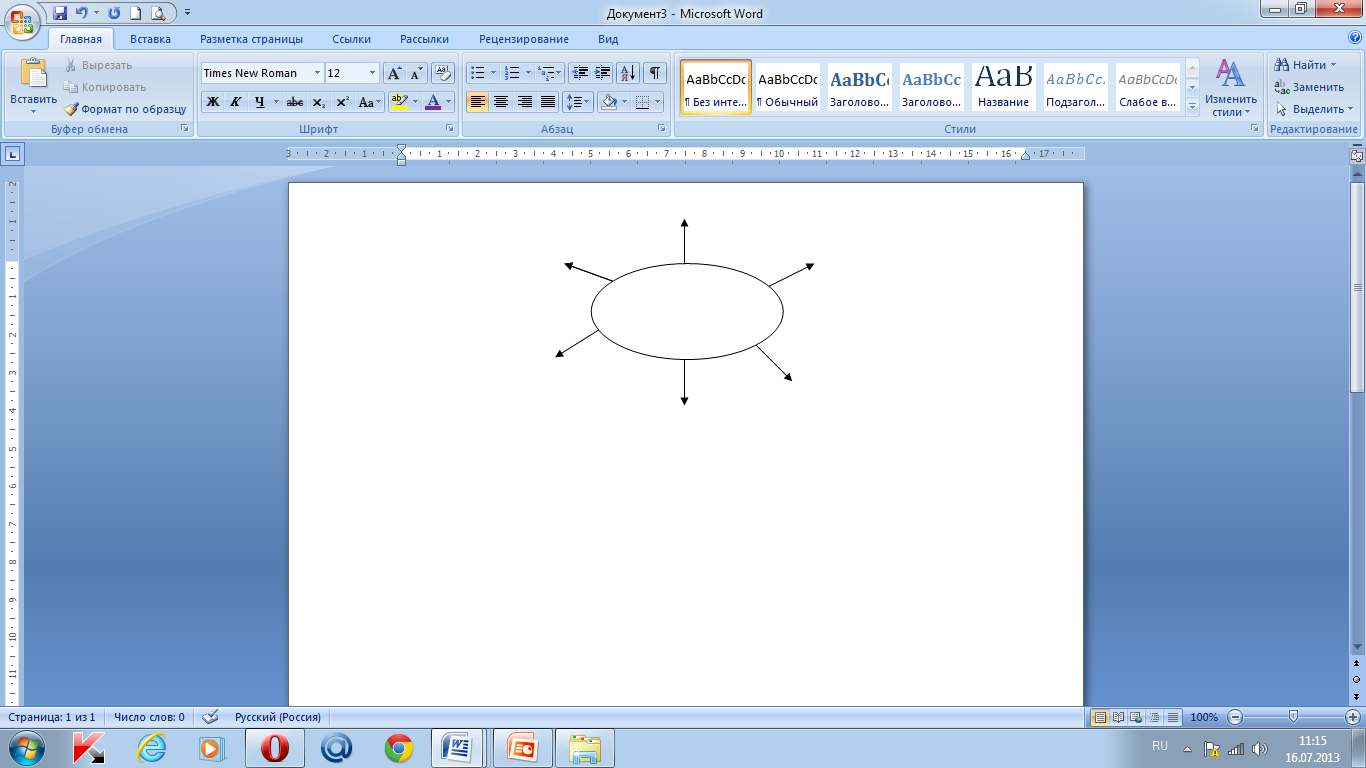Switch to the Разметка страницы tab

pyautogui.click(x=251, y=39)
